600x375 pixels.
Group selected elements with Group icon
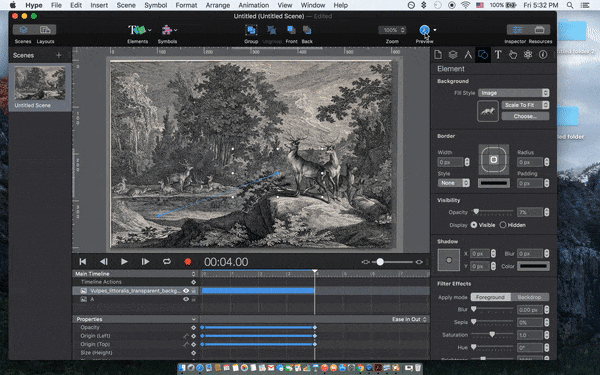251,30
